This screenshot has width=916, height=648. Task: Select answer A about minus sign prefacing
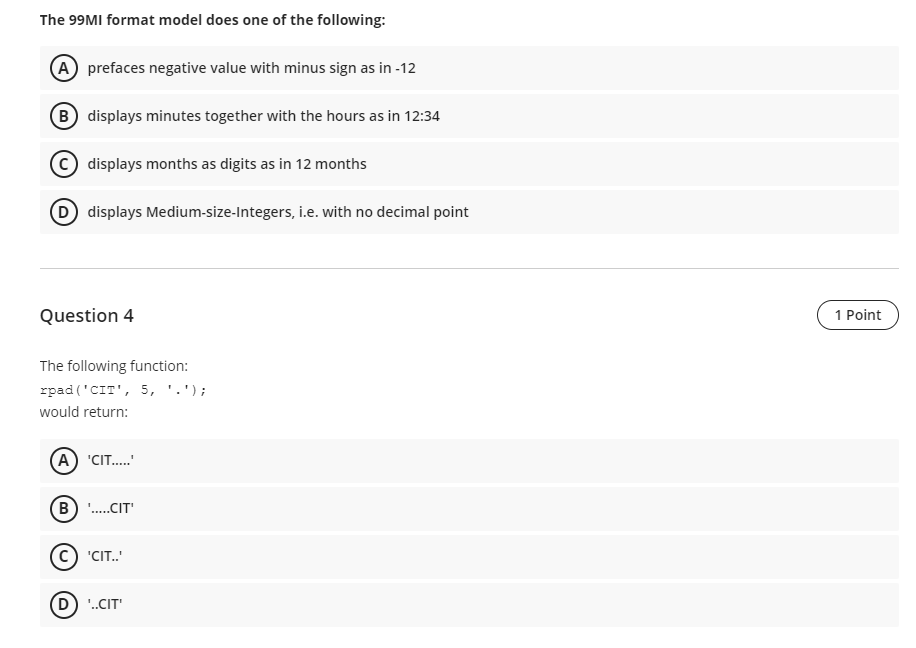point(250,68)
